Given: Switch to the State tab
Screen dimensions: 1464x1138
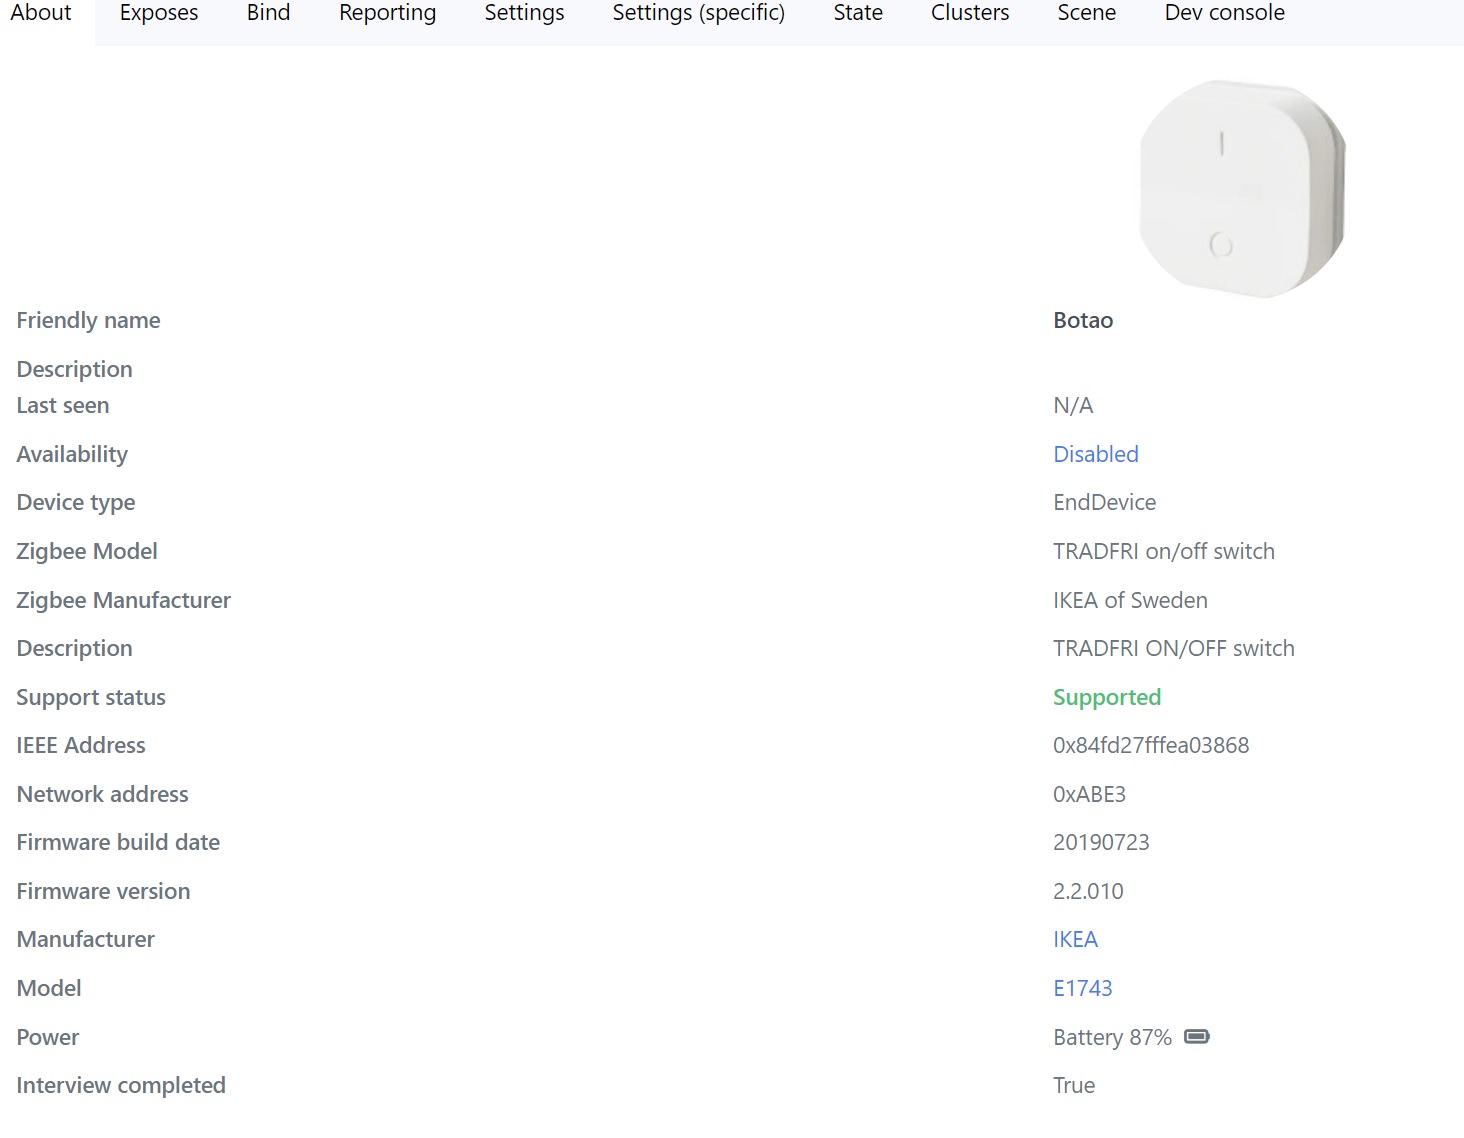Looking at the screenshot, I should (857, 13).
